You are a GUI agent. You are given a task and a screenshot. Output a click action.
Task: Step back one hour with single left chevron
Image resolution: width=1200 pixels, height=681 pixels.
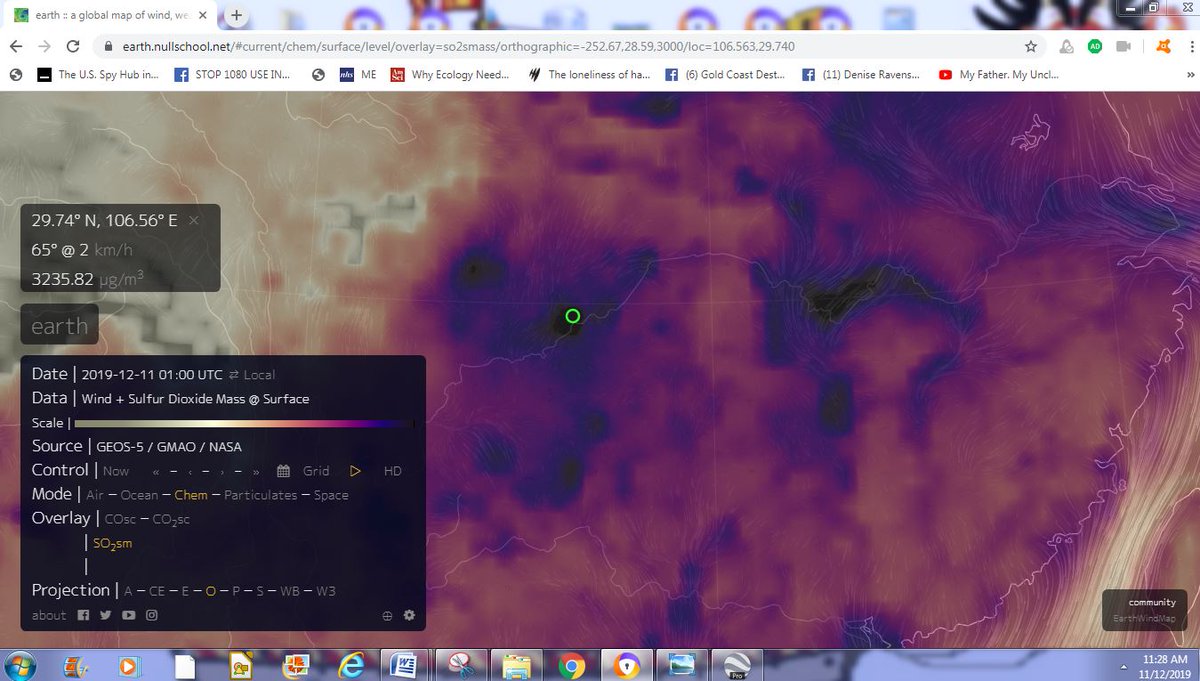[x=190, y=471]
